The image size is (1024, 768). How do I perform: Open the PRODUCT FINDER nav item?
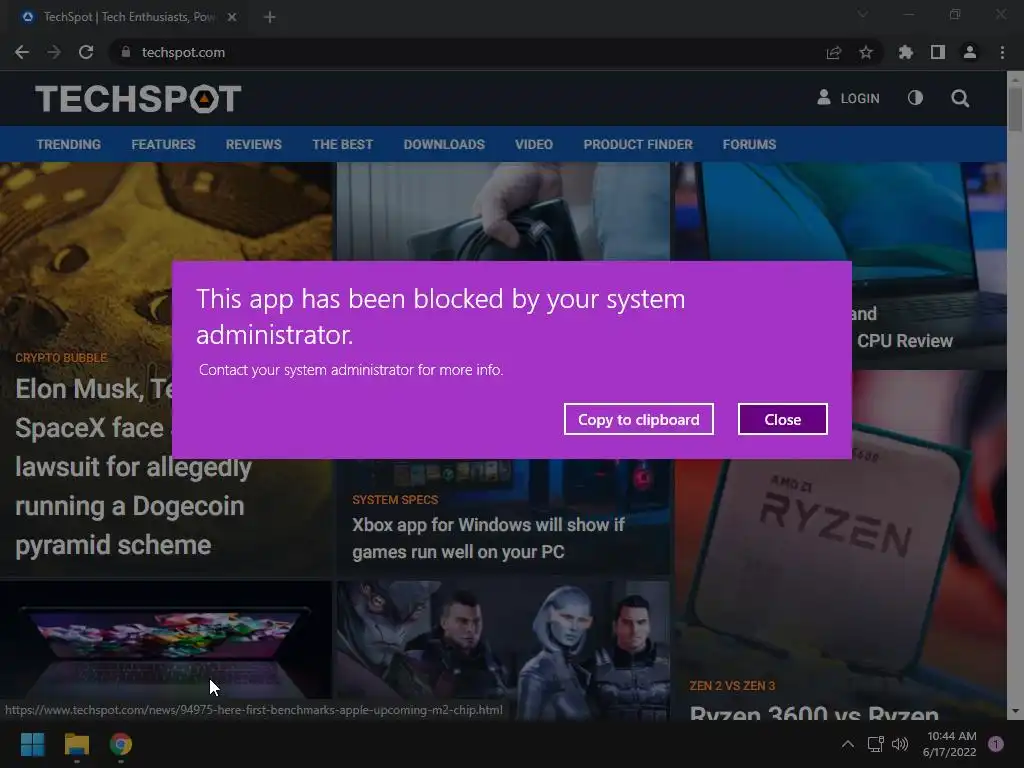point(637,144)
